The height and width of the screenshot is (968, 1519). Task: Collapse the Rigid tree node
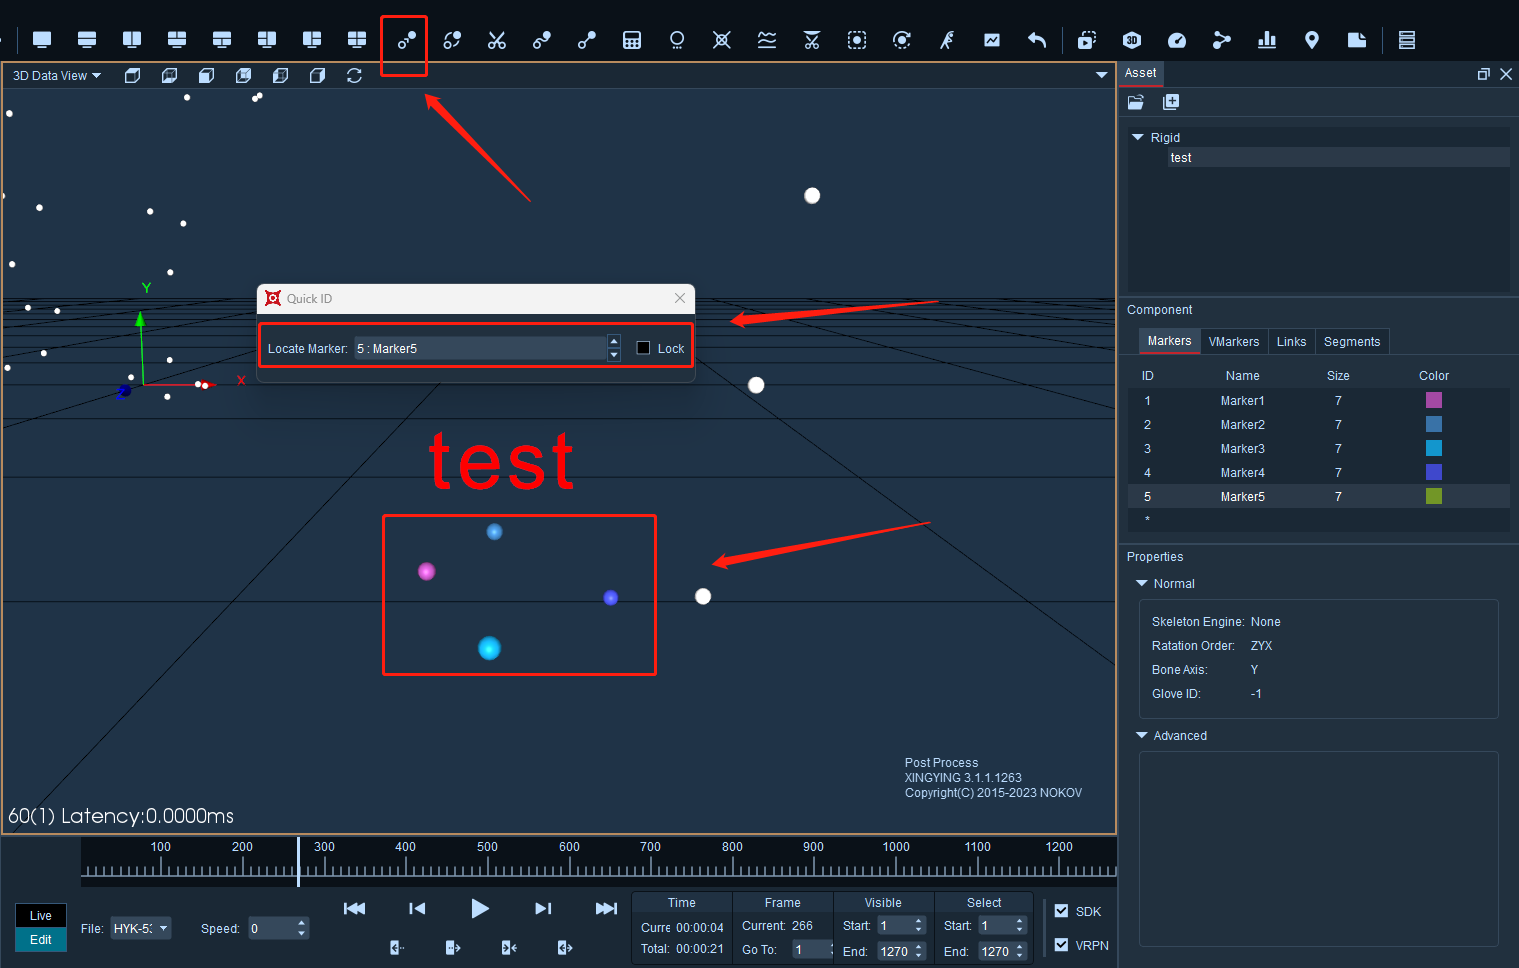pyautogui.click(x=1137, y=137)
